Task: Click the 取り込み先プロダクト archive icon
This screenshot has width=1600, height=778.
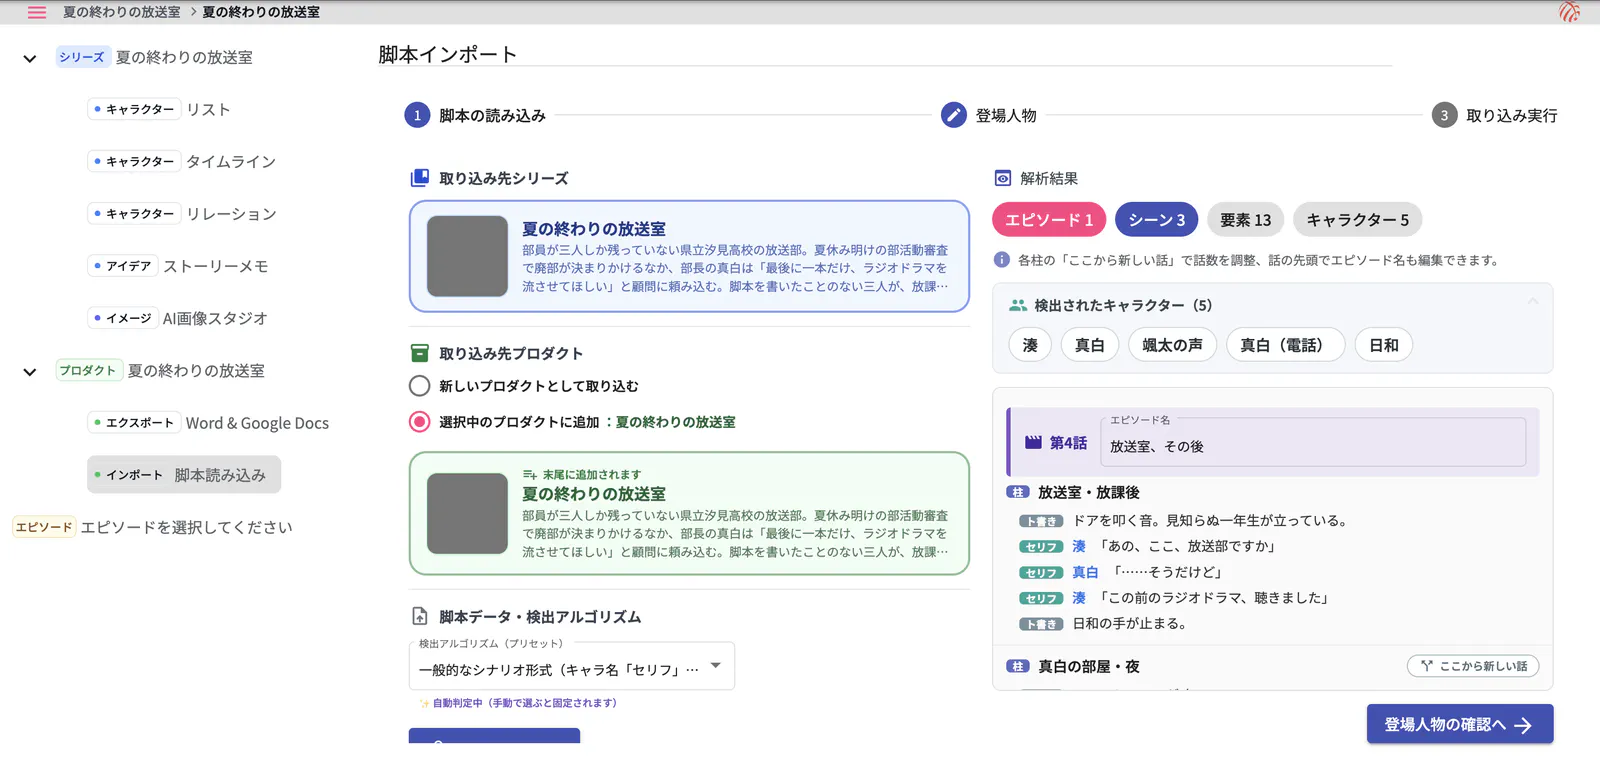Action: 420,353
